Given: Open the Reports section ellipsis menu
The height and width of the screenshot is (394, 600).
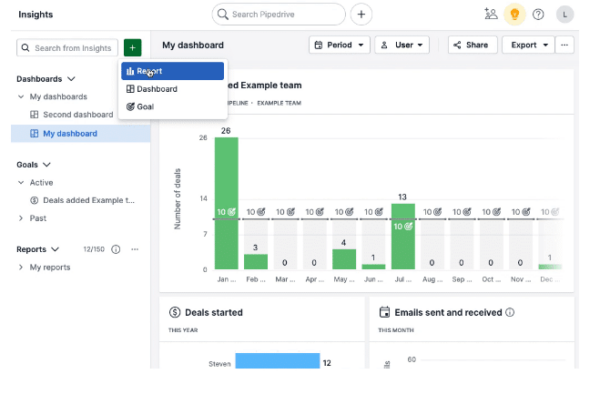Looking at the screenshot, I should click(x=135, y=249).
